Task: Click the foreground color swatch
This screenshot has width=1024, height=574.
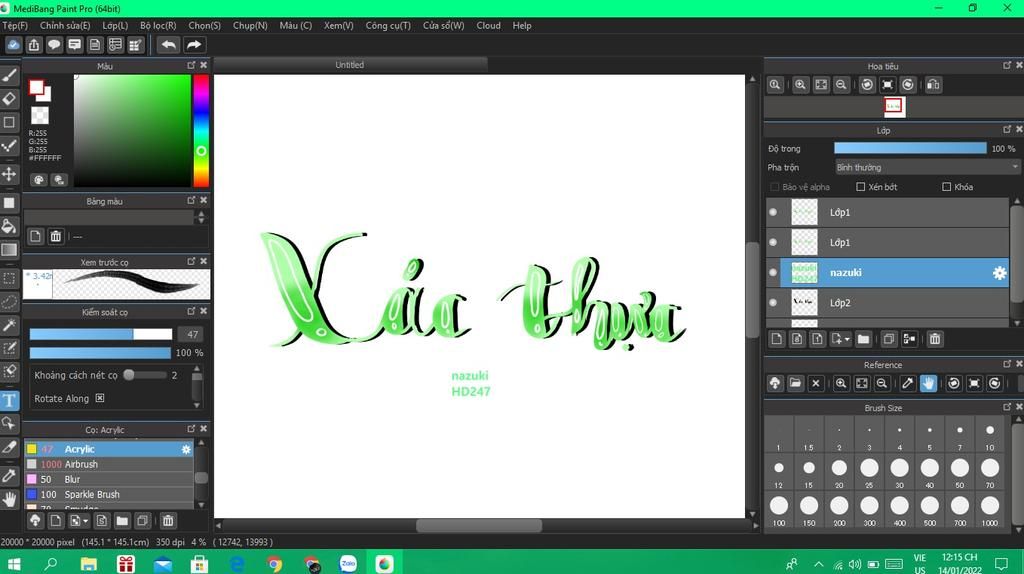Action: click(x=37, y=88)
